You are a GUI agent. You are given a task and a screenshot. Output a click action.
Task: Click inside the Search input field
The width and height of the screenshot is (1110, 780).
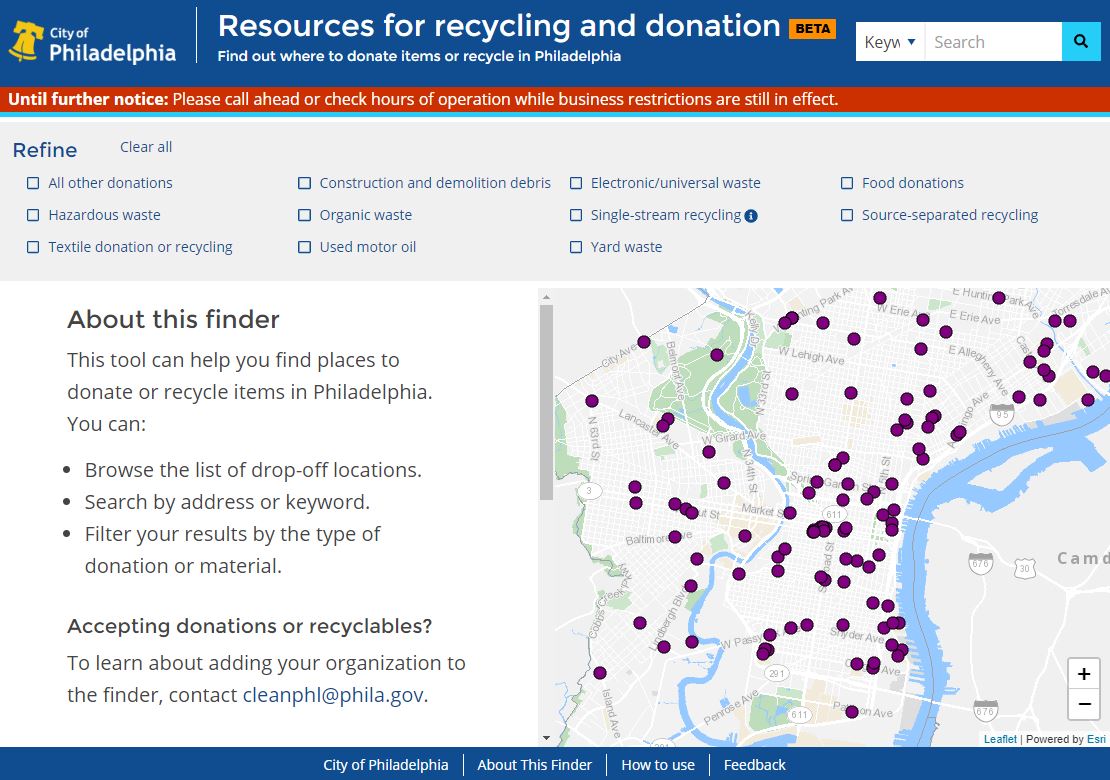[993, 41]
